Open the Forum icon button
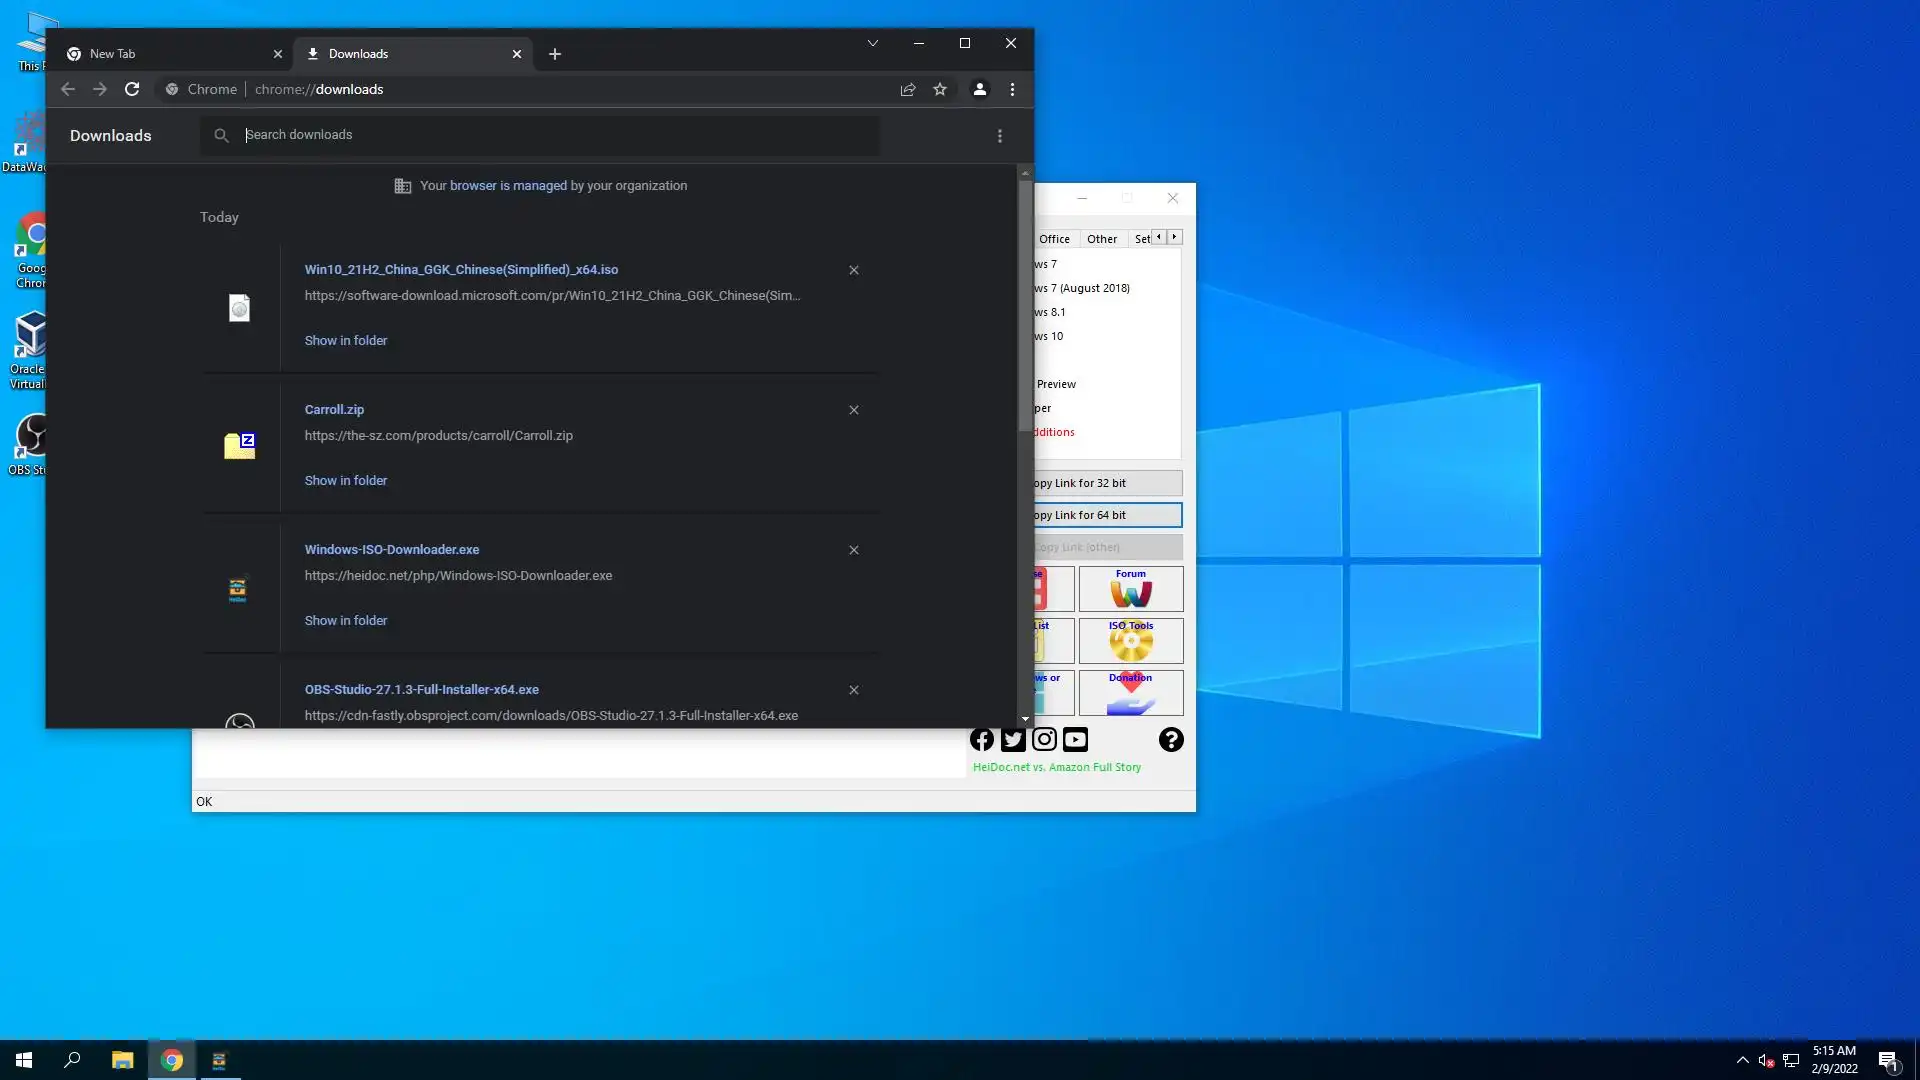This screenshot has width=1920, height=1080. 1131,589
